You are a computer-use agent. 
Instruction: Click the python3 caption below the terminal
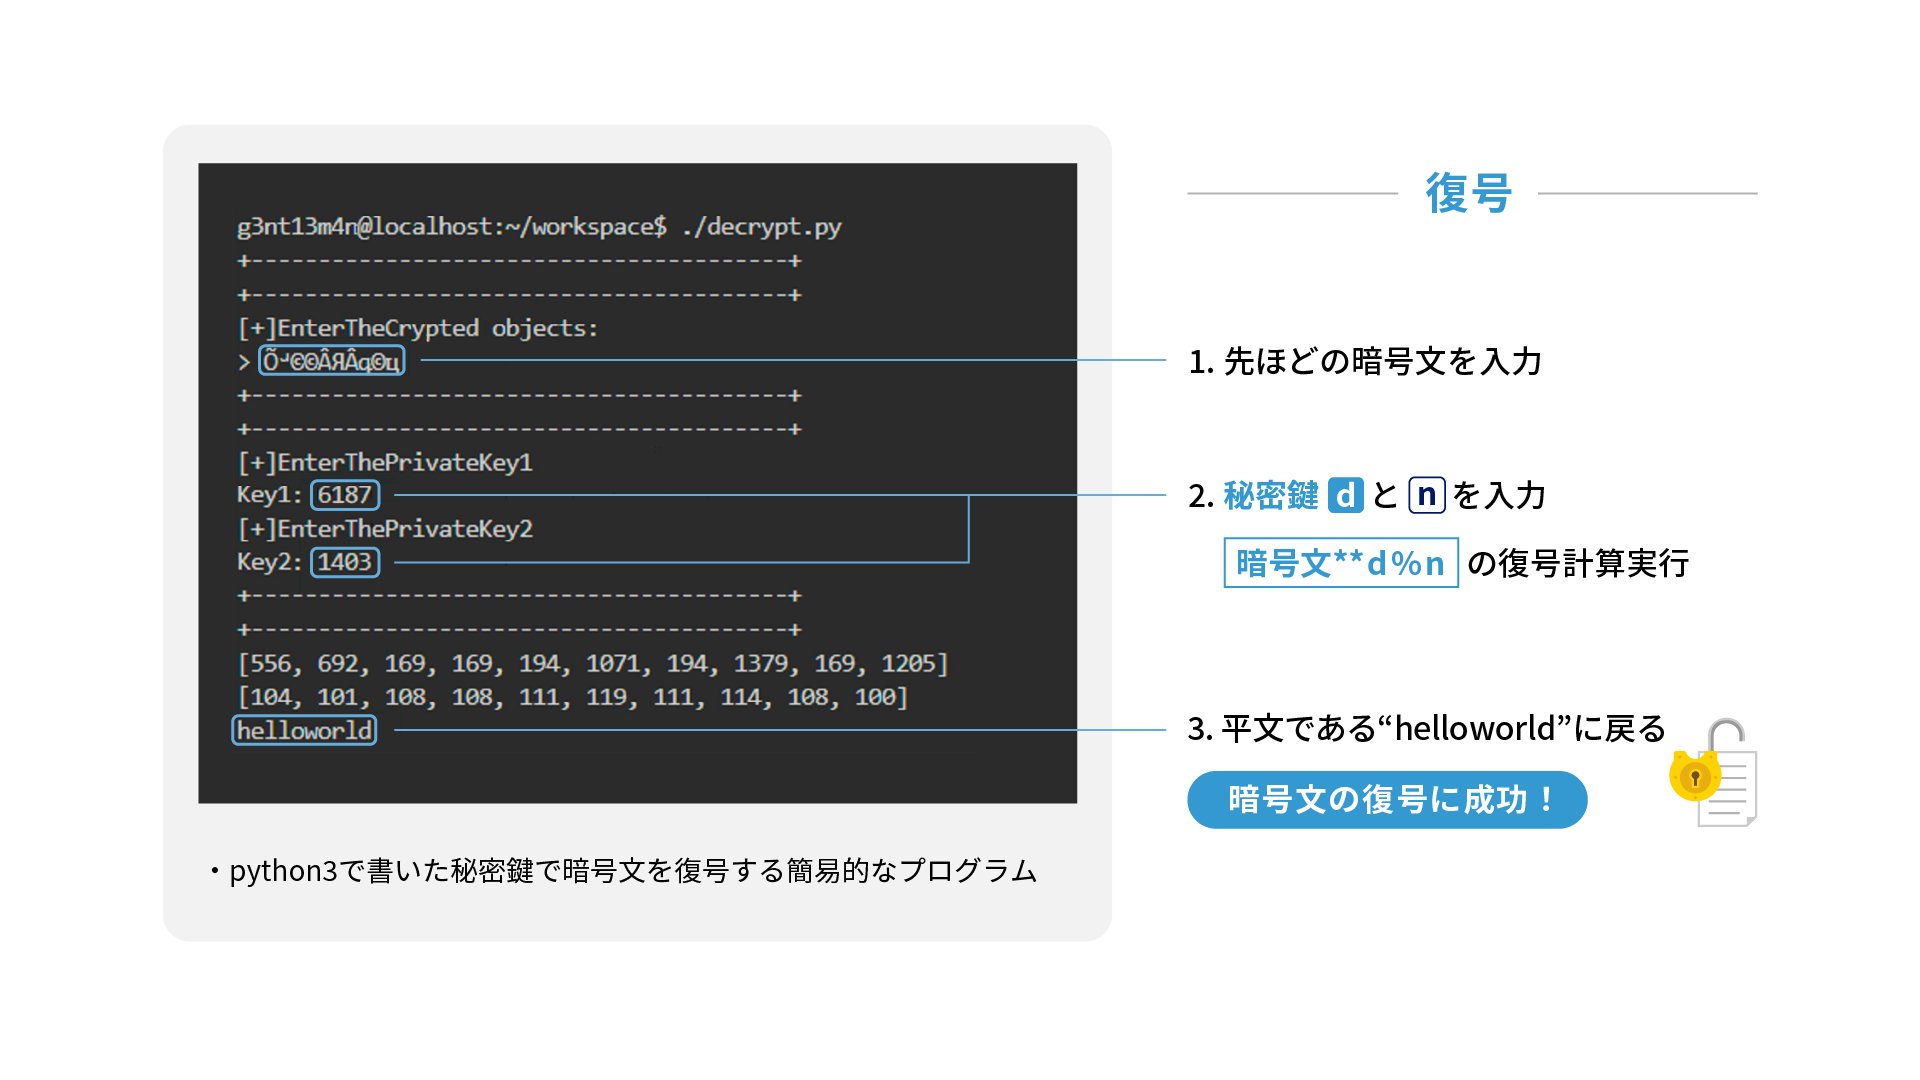[623, 871]
